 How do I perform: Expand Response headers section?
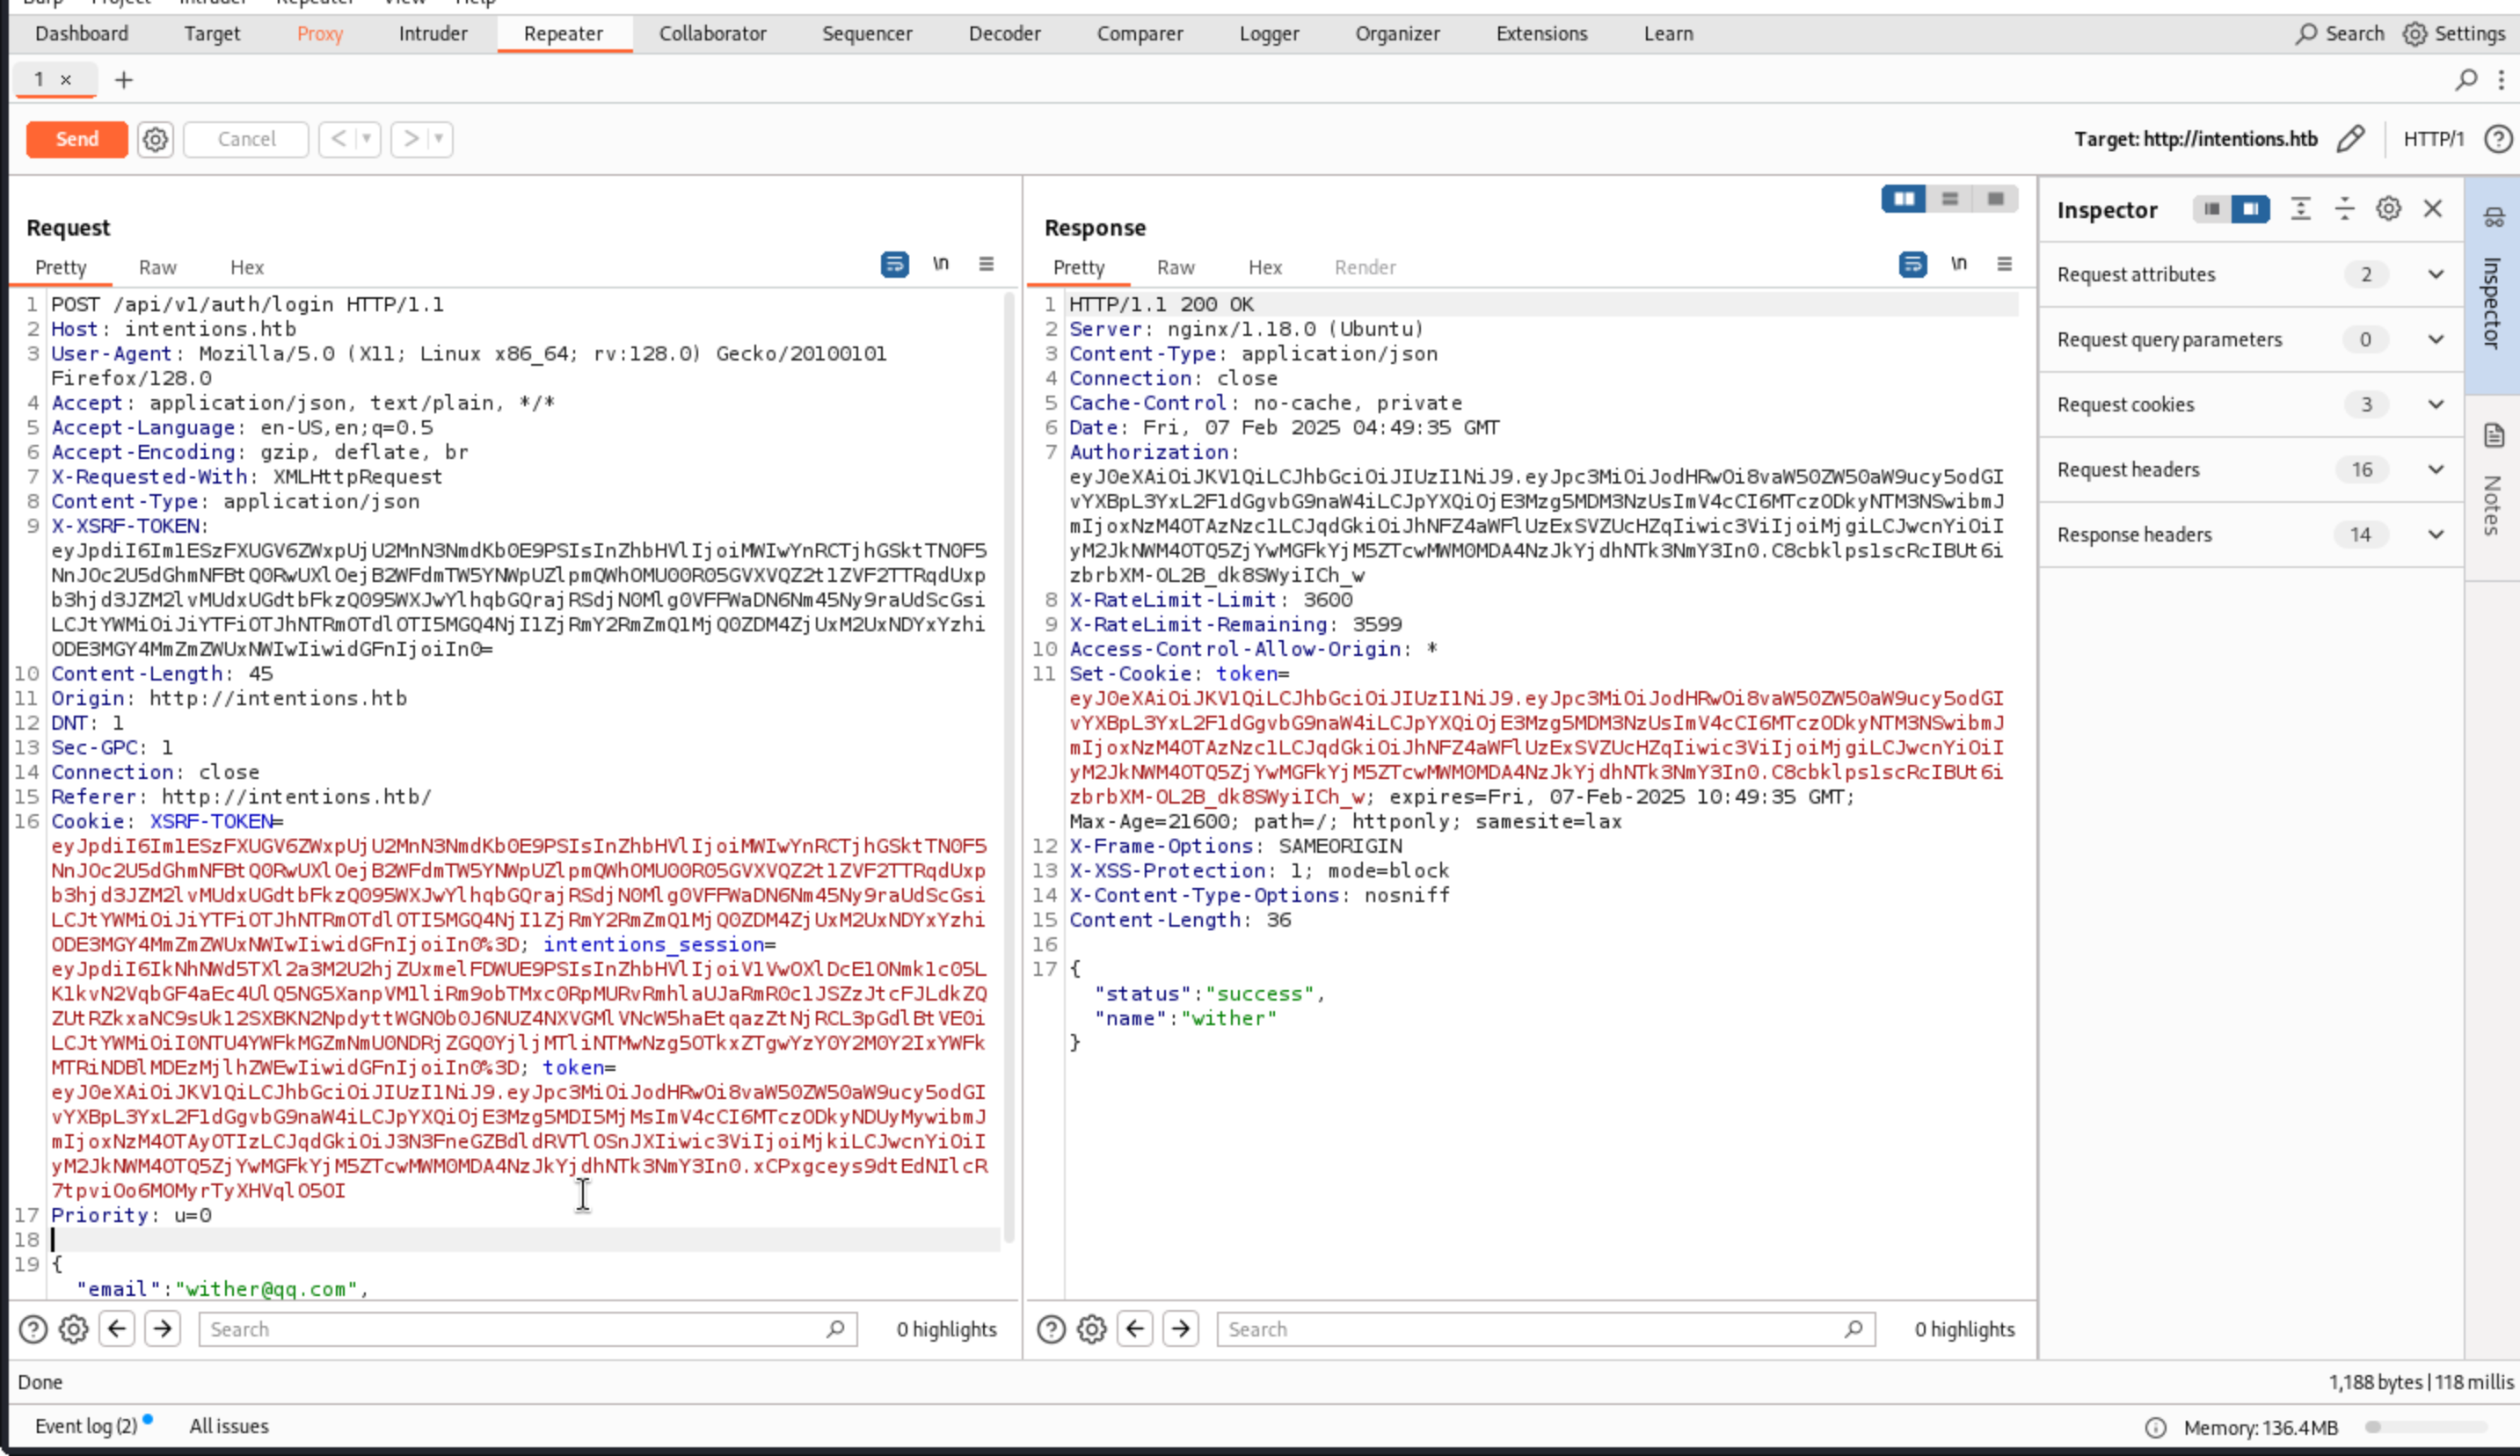(x=2435, y=534)
